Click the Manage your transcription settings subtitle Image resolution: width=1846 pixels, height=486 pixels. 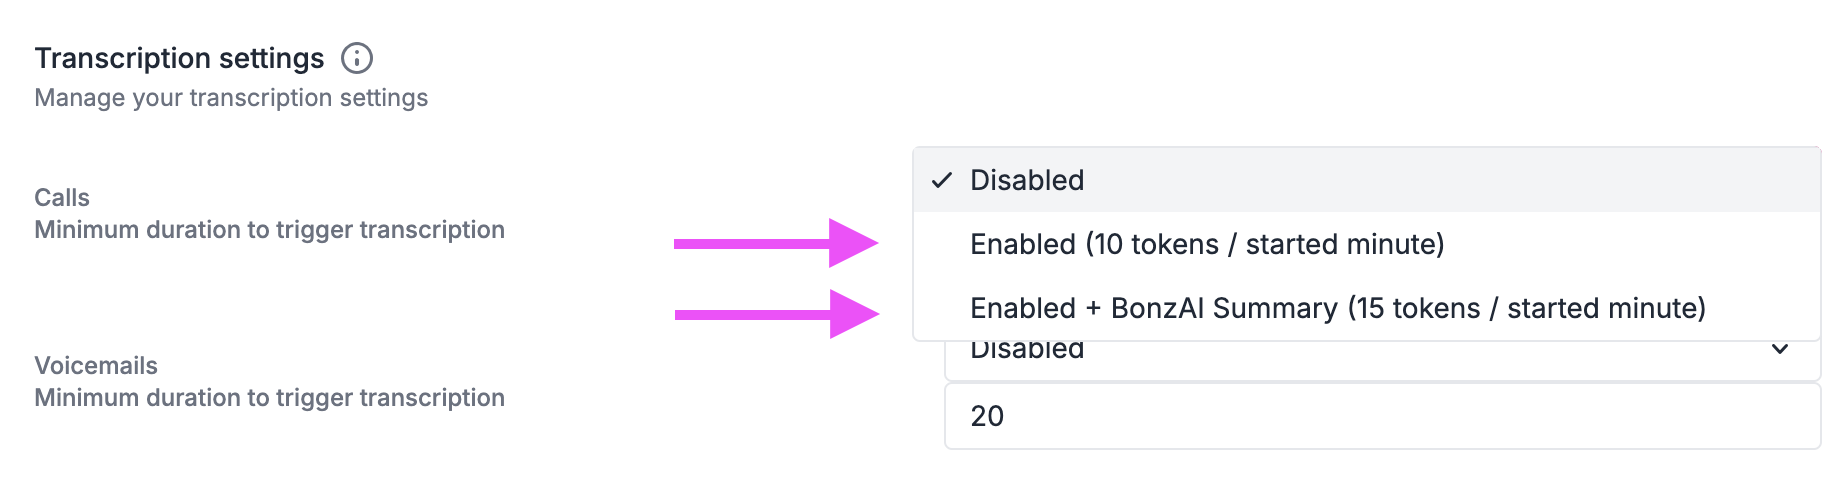231,98
